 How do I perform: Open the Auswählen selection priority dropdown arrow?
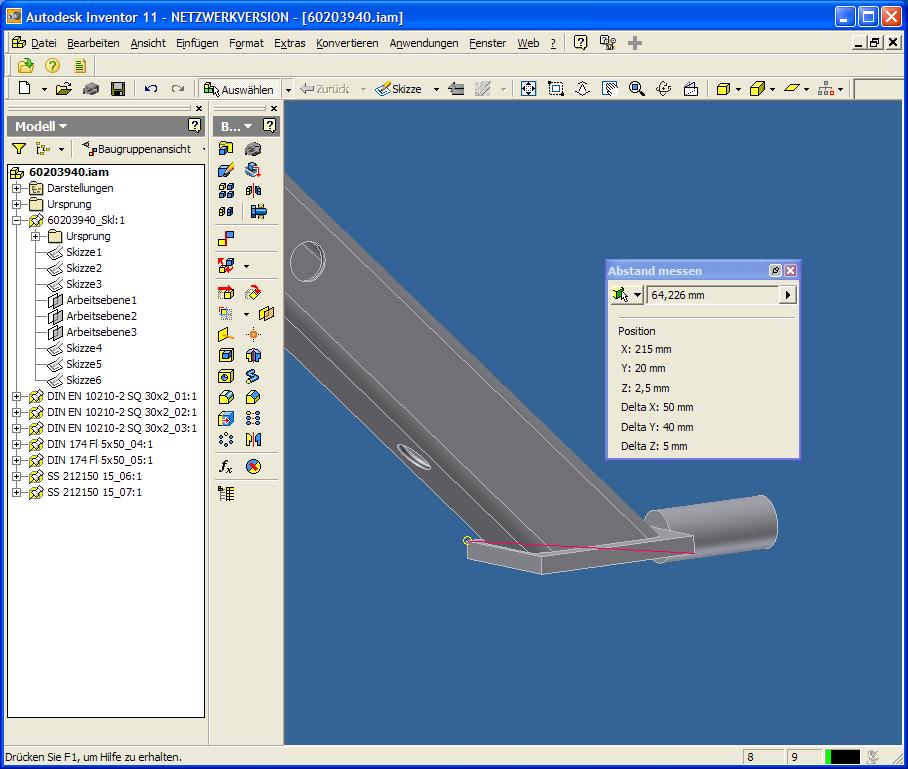point(288,89)
